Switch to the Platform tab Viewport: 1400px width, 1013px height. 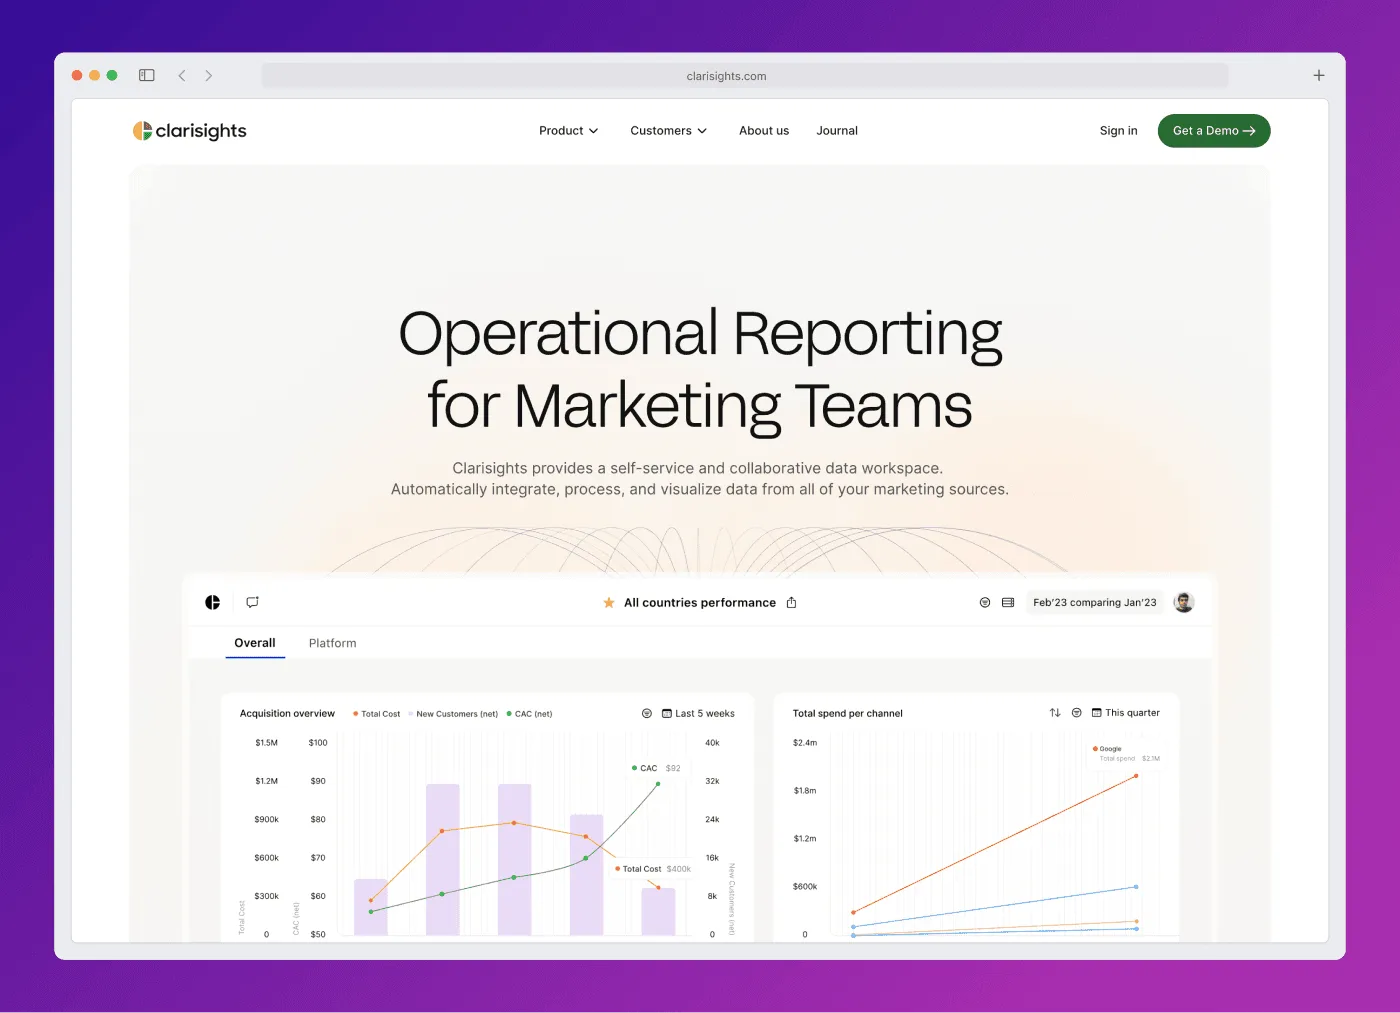[333, 643]
